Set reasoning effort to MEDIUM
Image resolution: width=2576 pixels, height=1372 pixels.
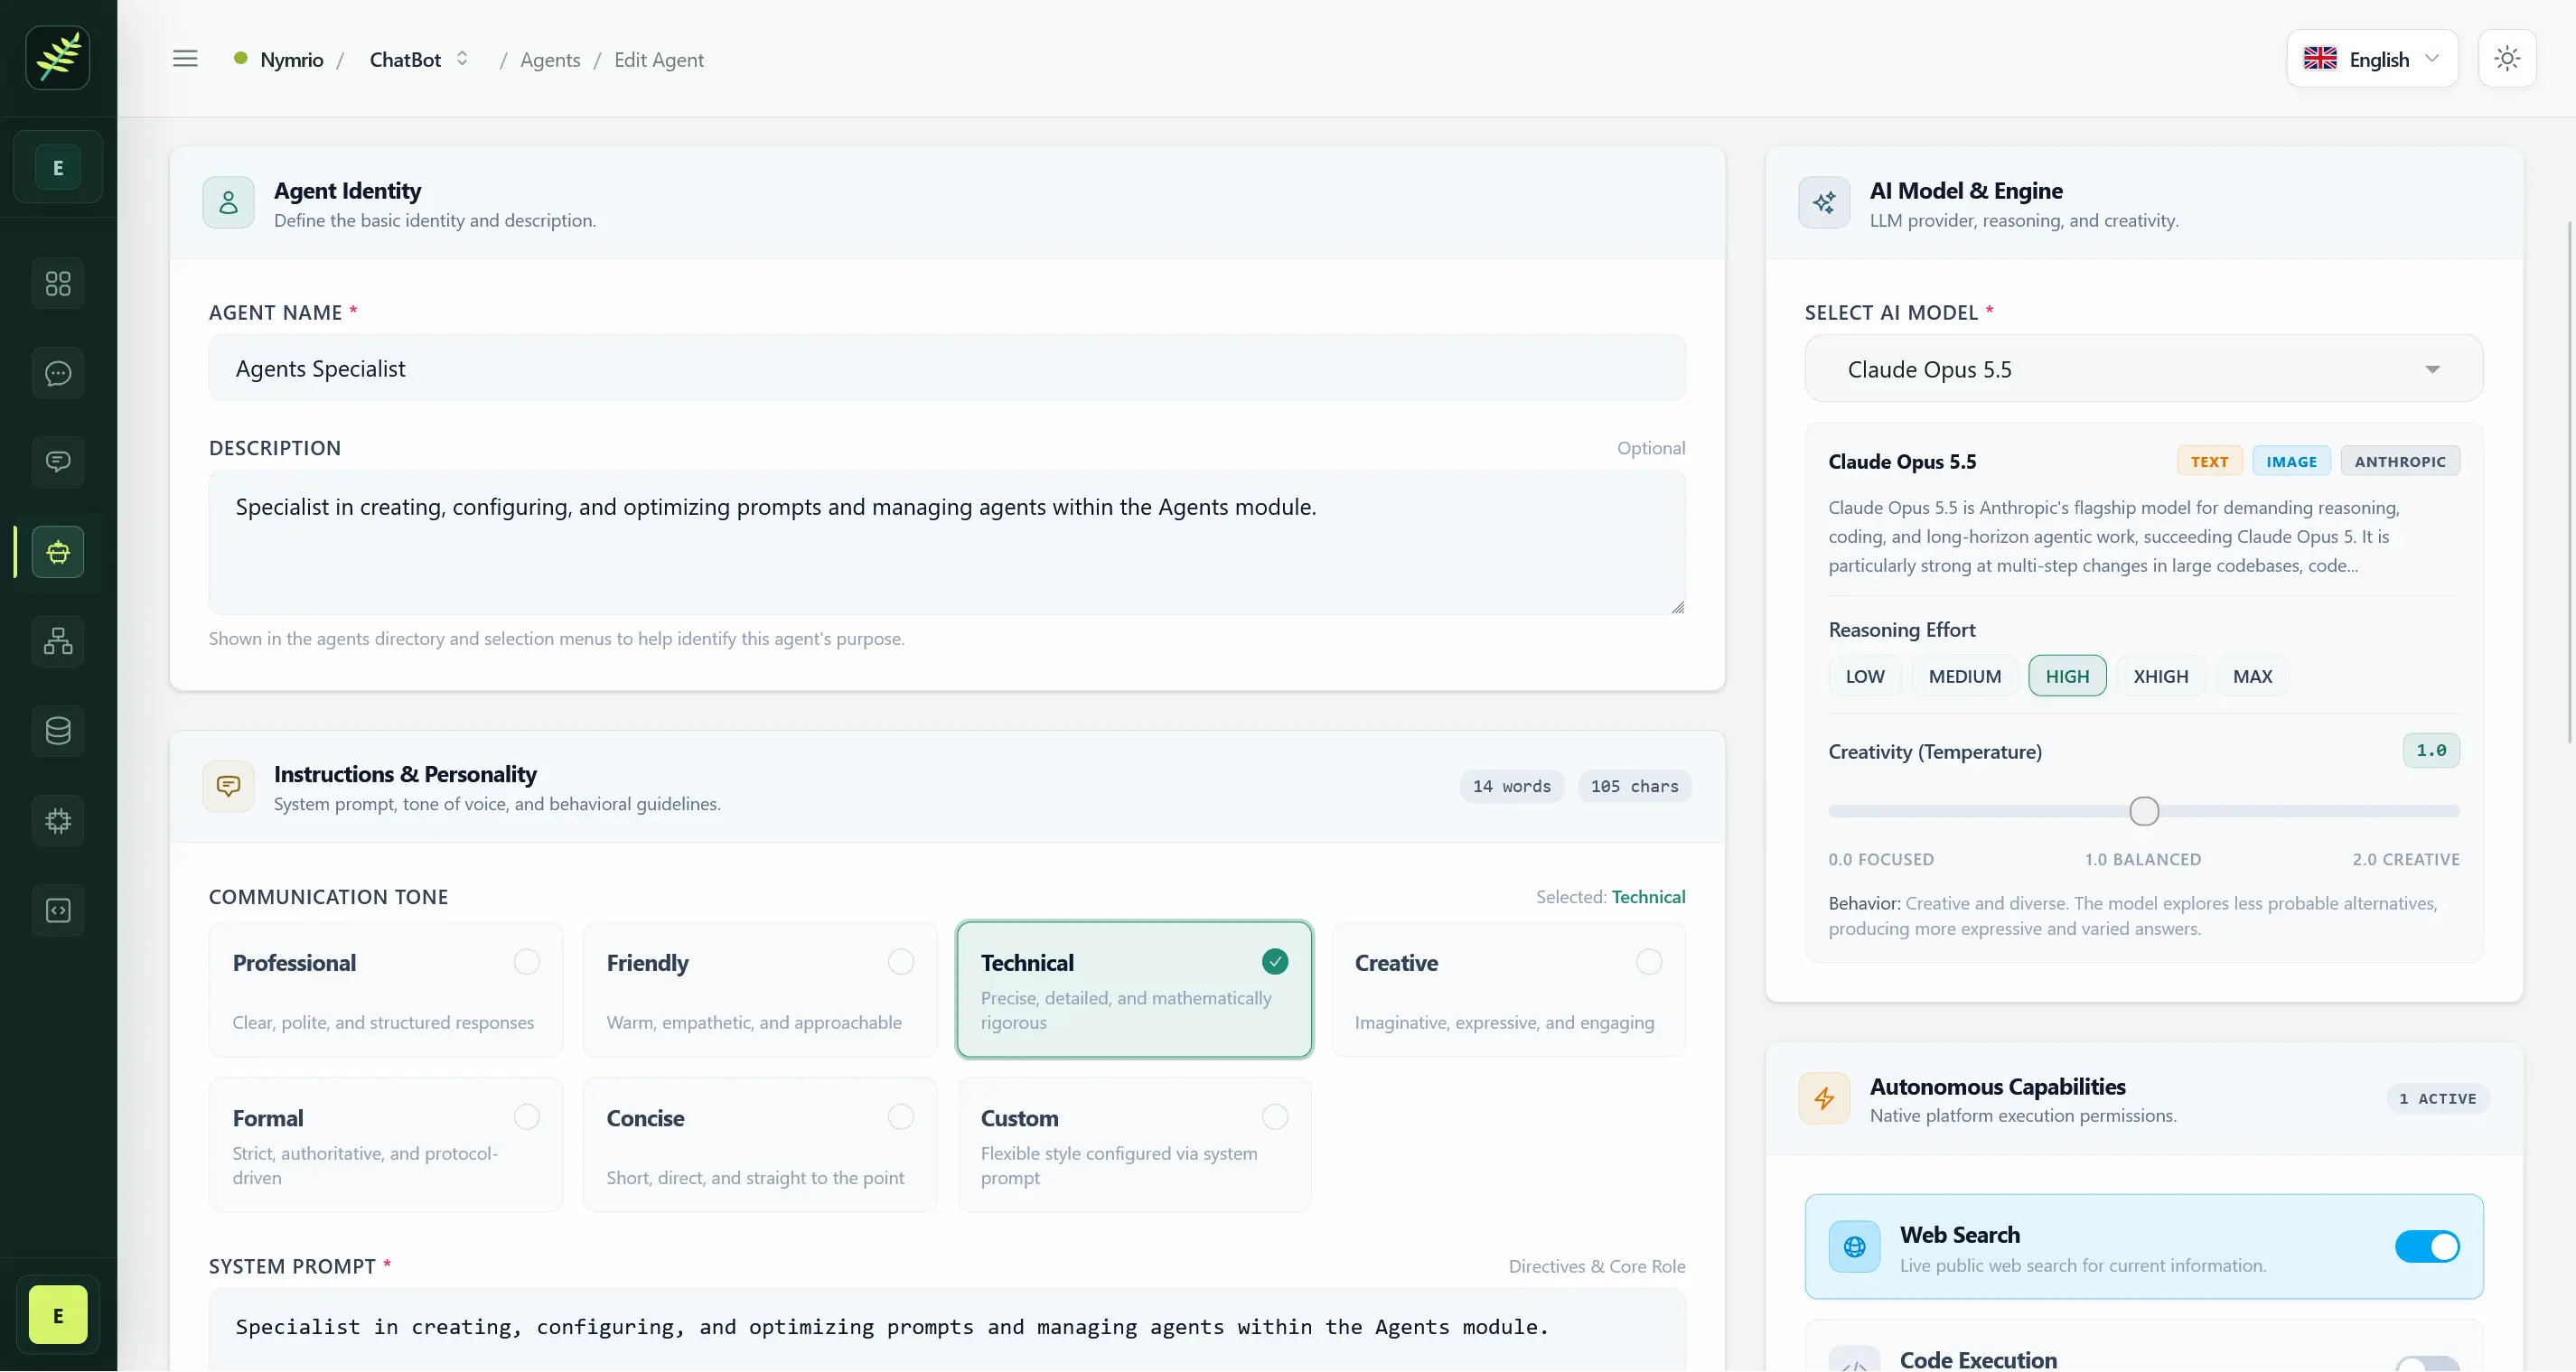tap(1964, 677)
